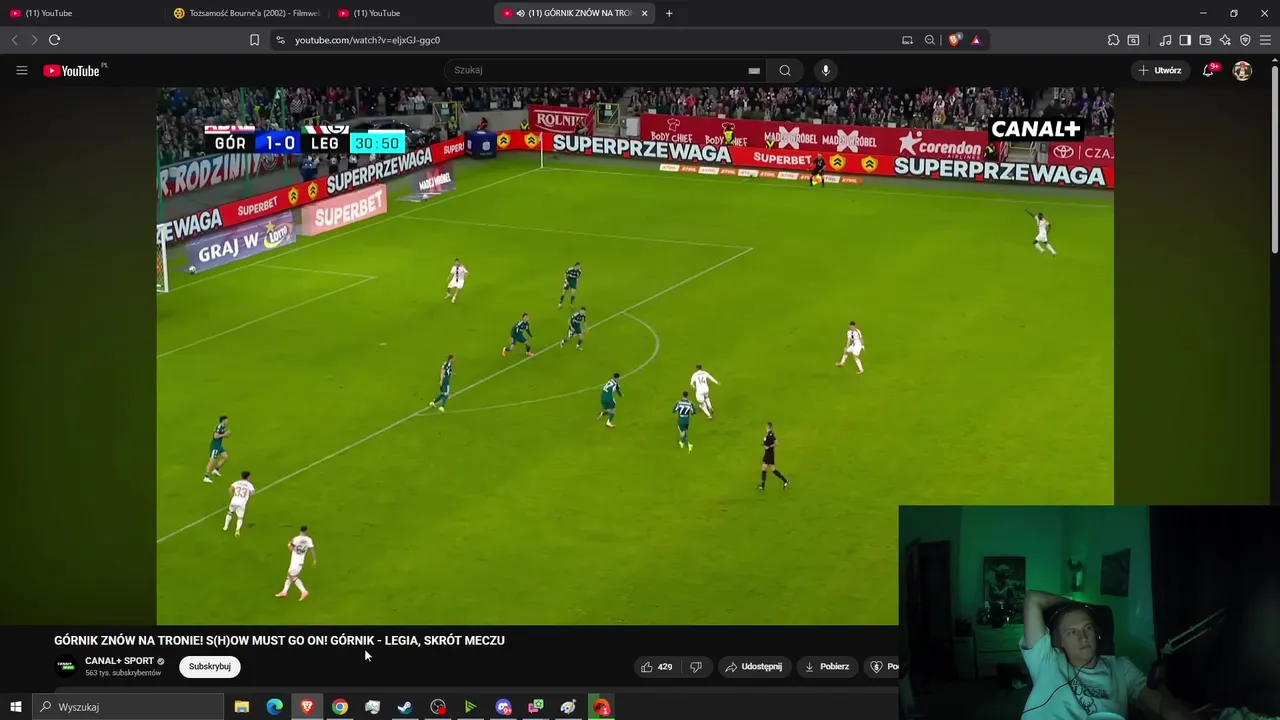Open the YouTube account avatar menu

point(1242,70)
